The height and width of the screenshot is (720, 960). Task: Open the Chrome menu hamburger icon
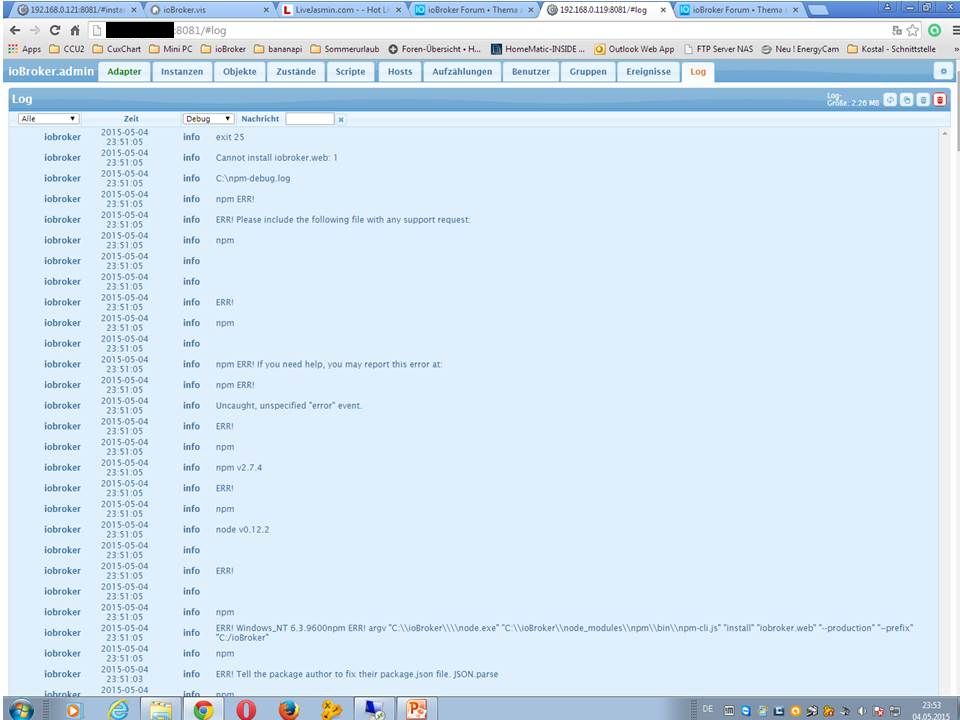[x=955, y=30]
